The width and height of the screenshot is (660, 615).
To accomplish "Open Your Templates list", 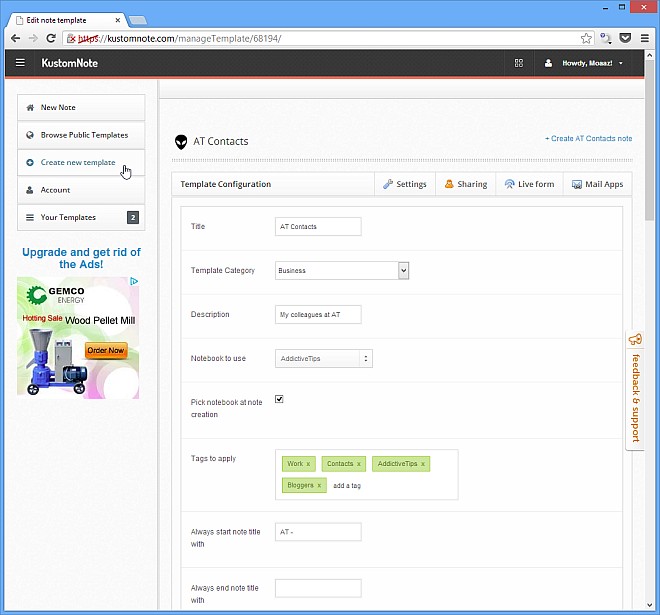I will (81, 217).
